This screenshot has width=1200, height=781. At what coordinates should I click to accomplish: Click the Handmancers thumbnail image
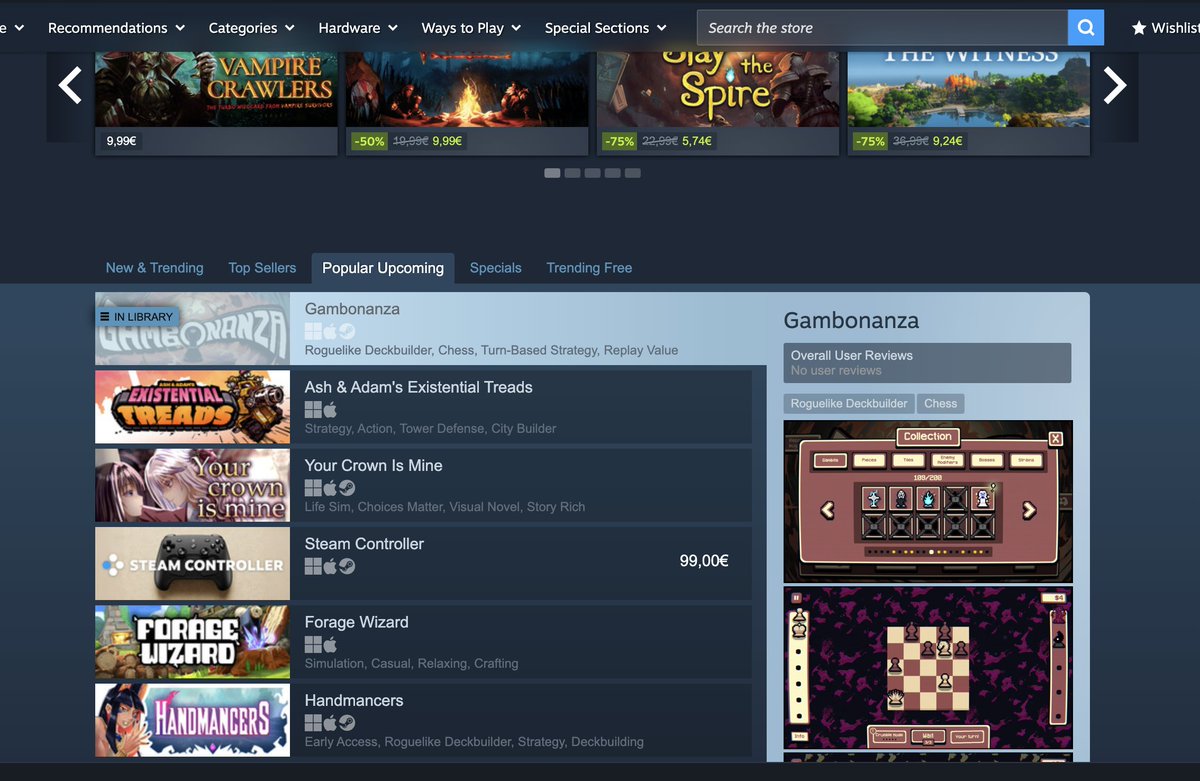(192, 720)
